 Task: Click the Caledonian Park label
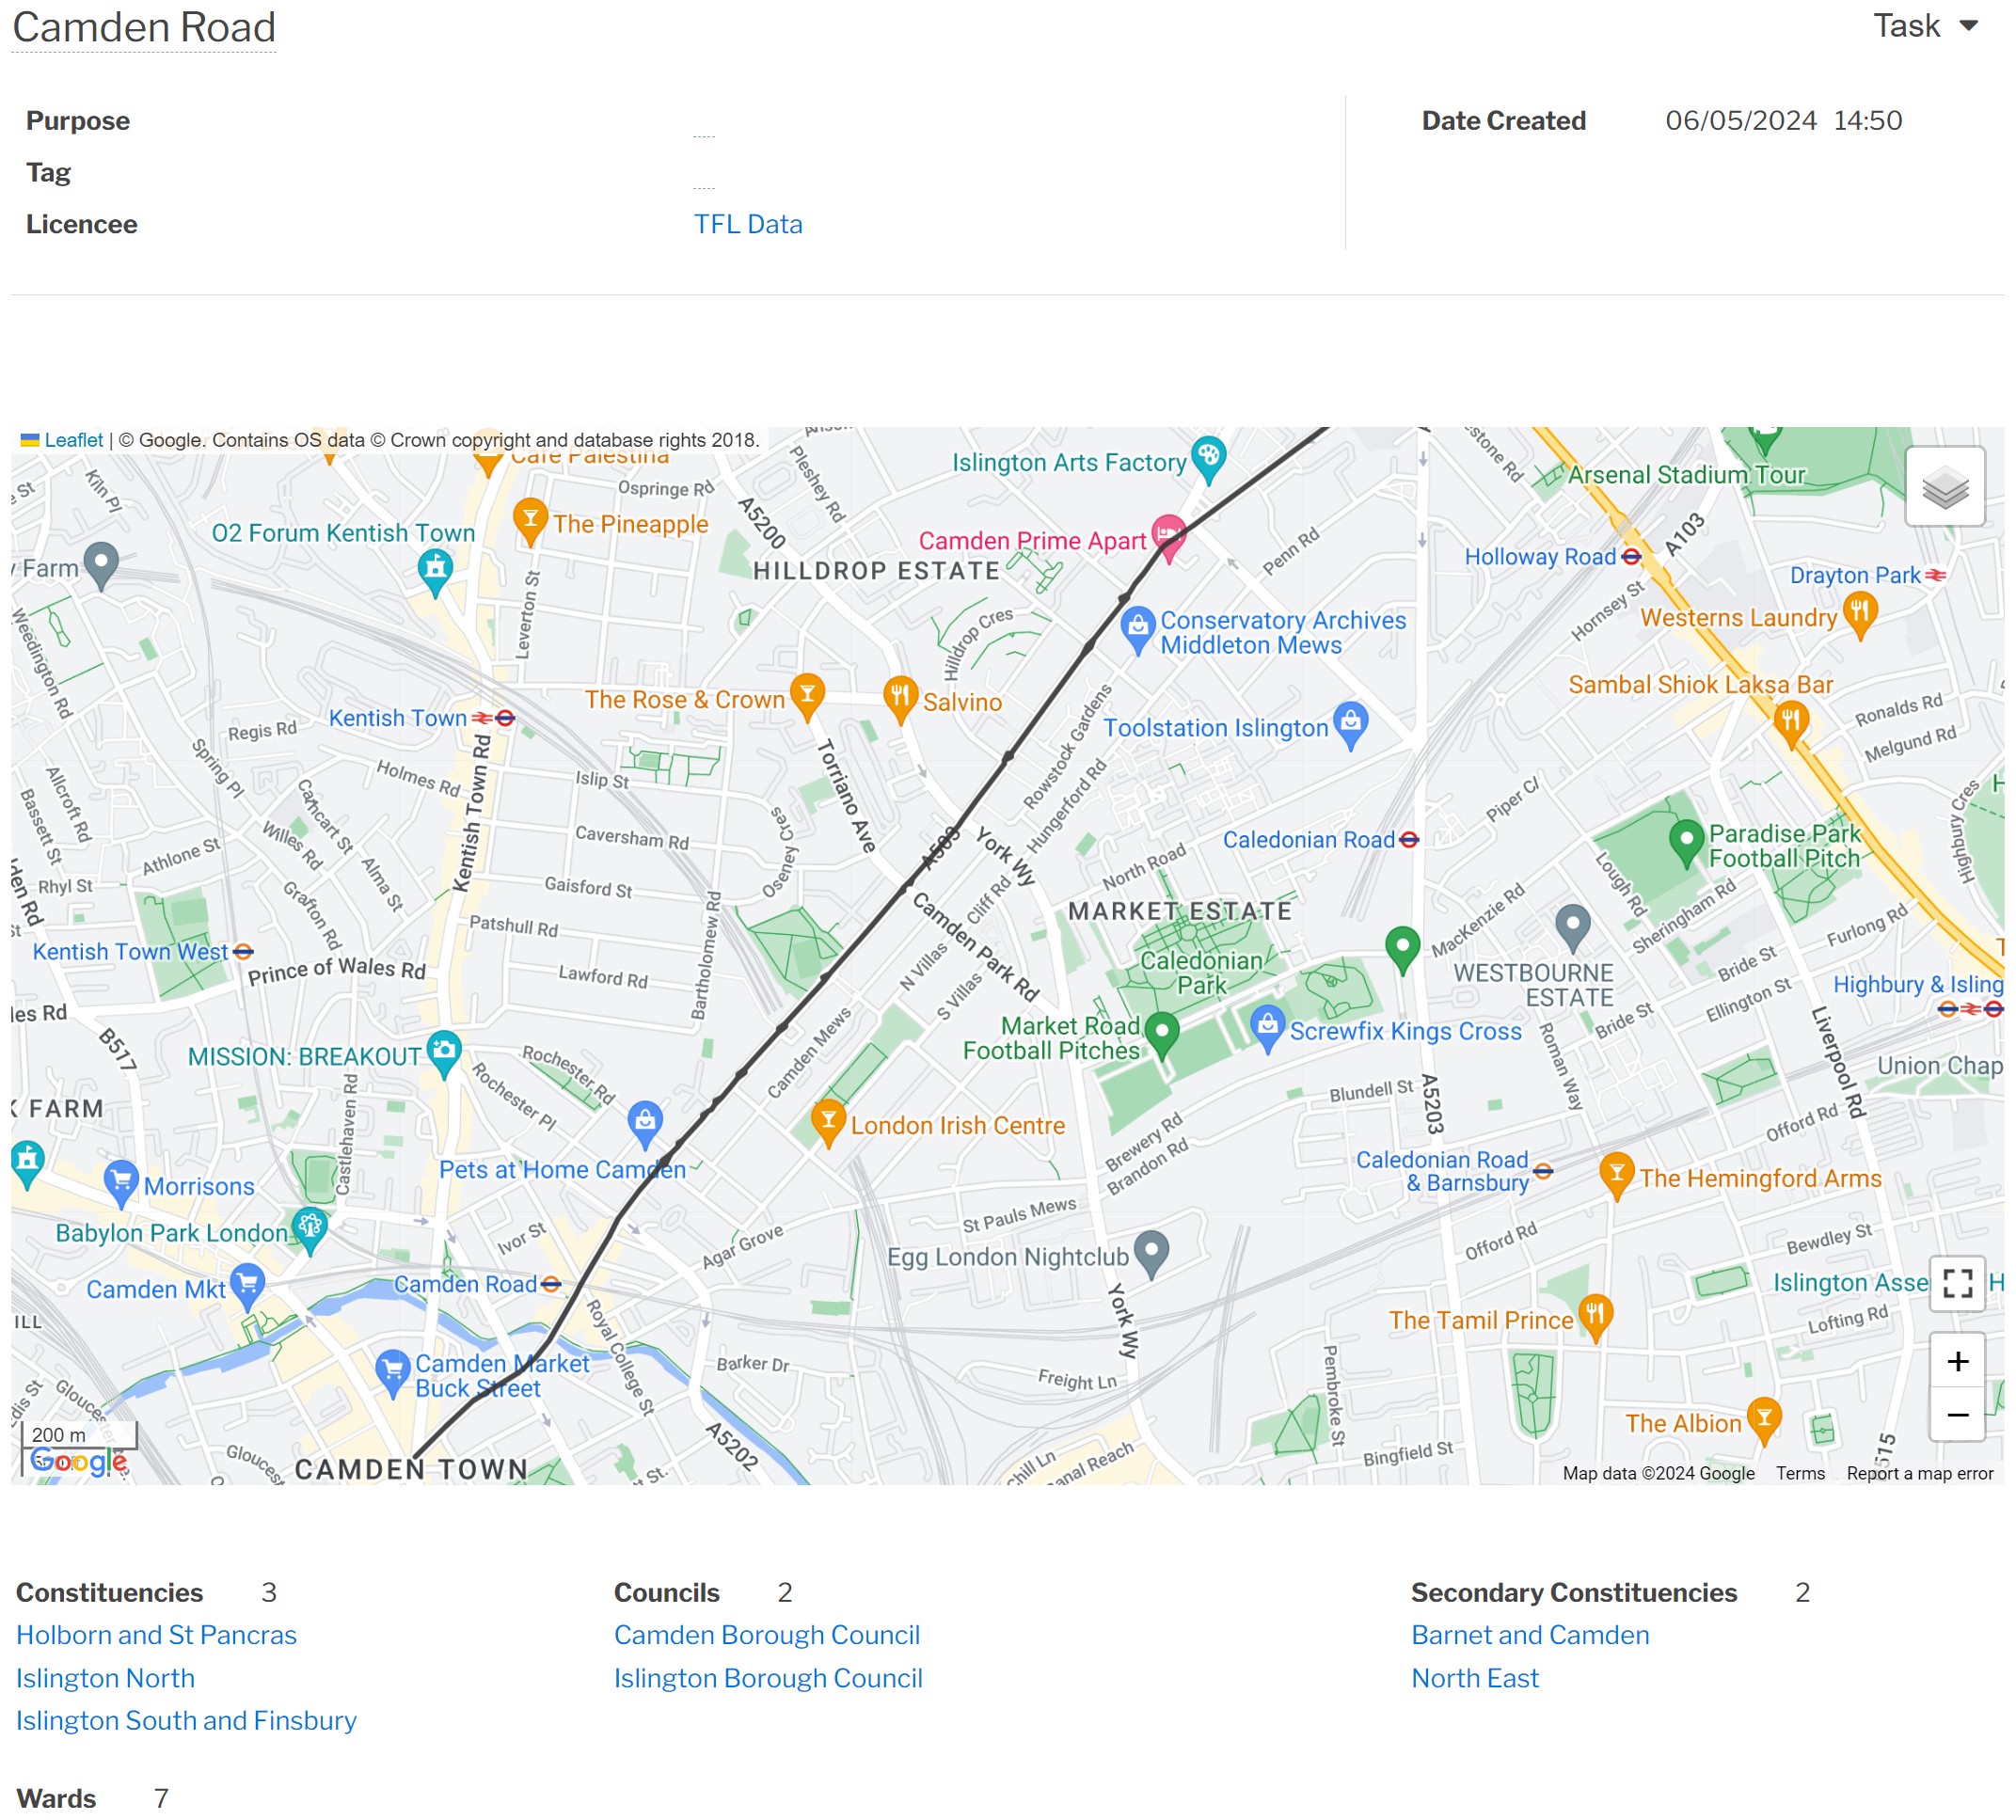(x=1201, y=973)
